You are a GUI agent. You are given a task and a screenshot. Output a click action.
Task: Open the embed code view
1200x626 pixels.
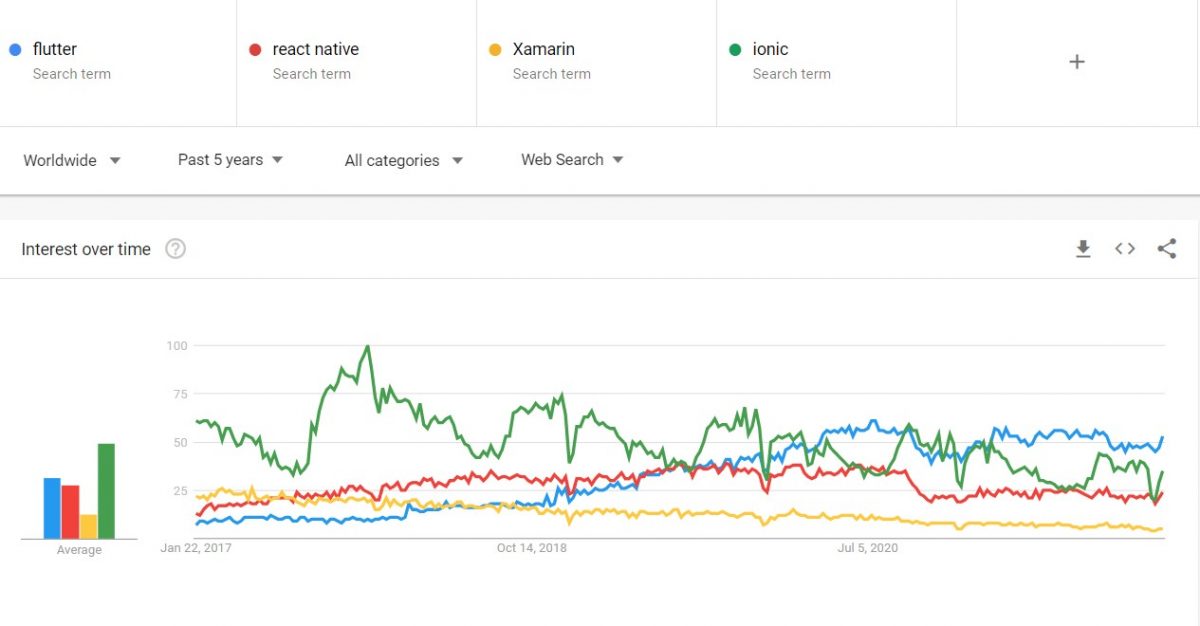tap(1124, 248)
